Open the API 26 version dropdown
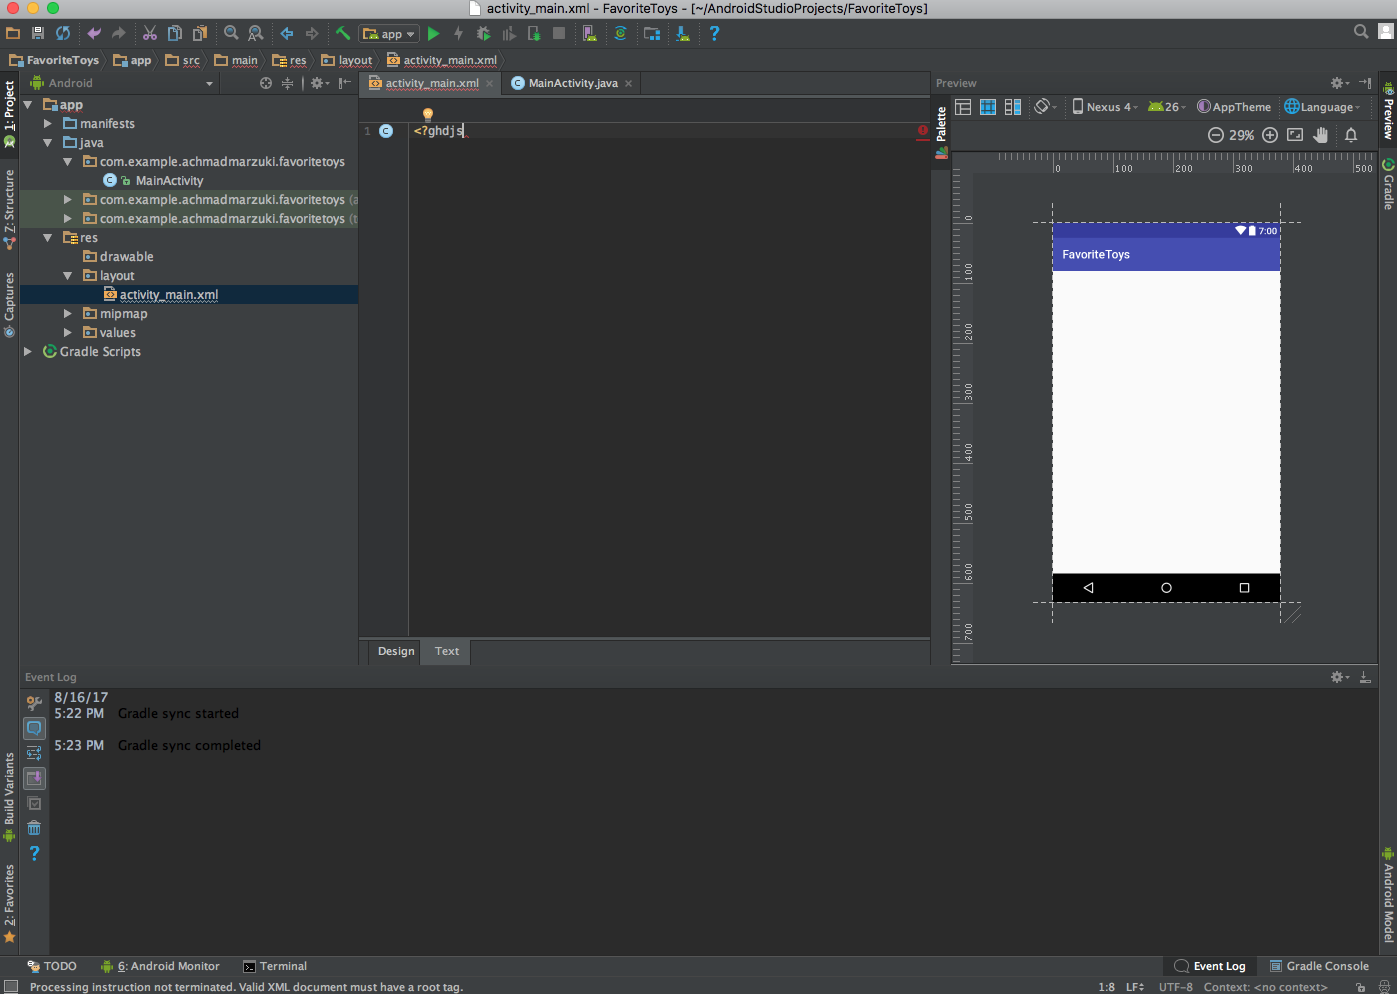The image size is (1397, 994). pos(1167,106)
